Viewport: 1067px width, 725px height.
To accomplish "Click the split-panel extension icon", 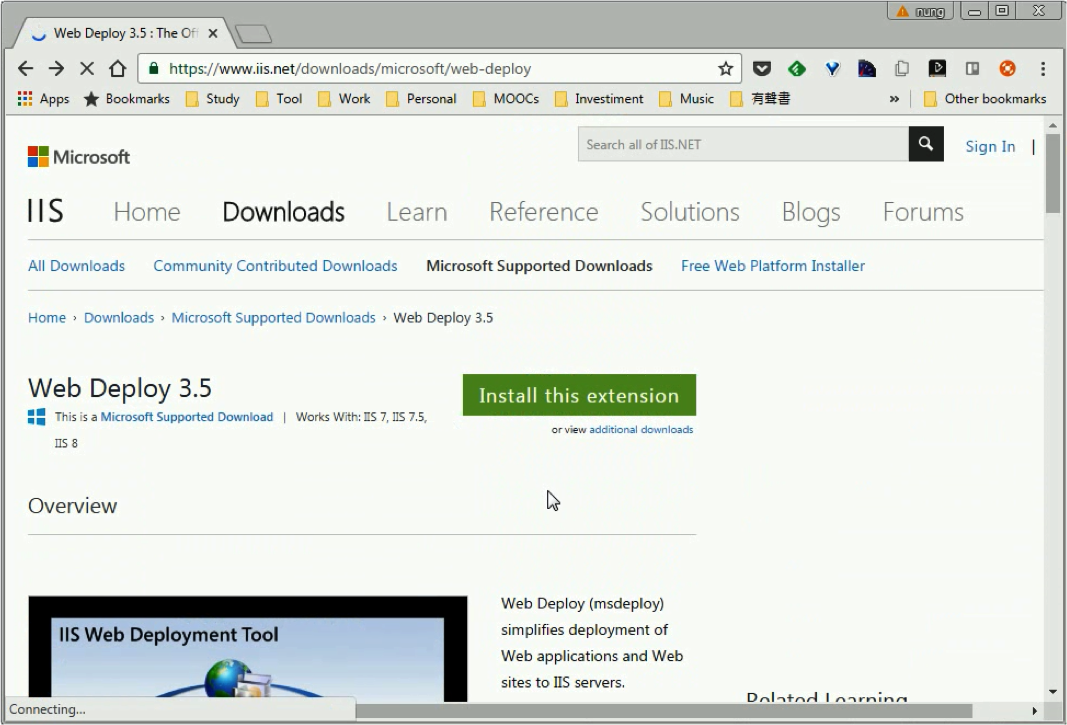I will [972, 69].
